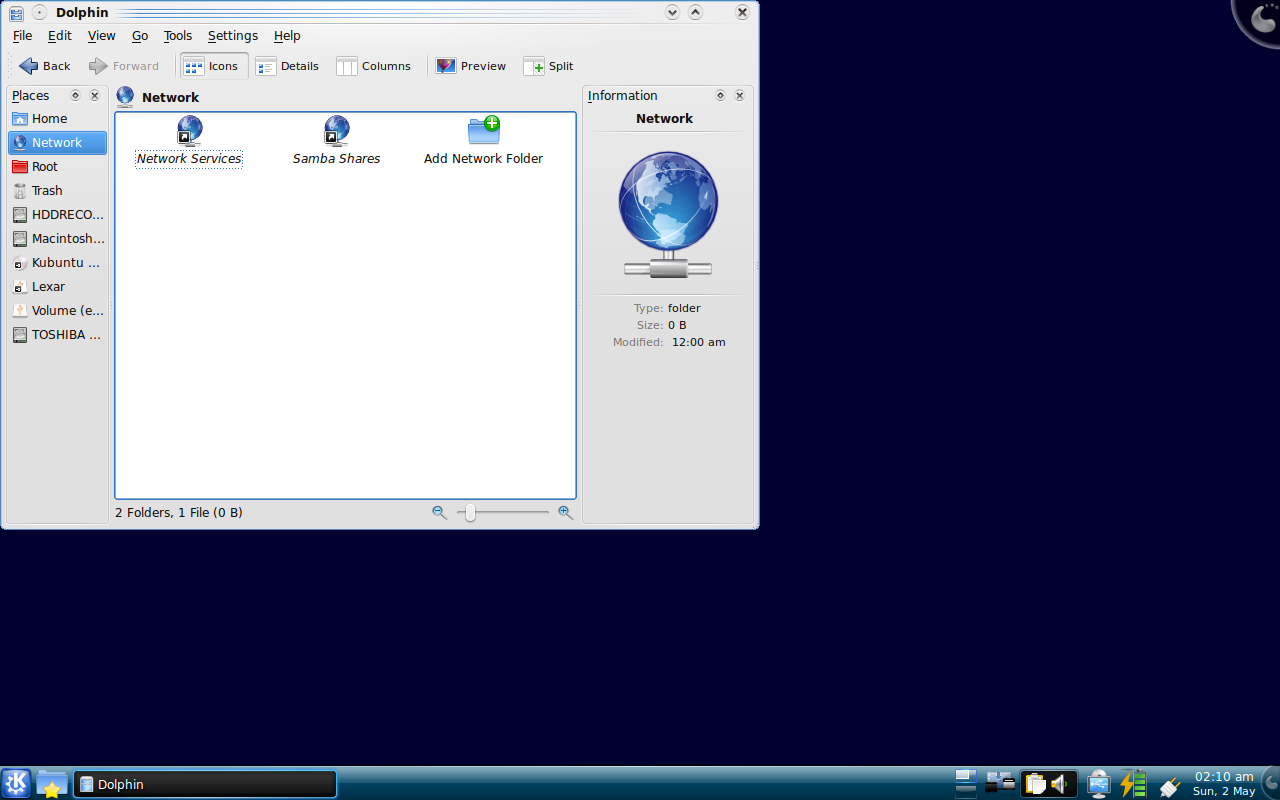Viewport: 1280px width, 800px height.
Task: Close the Places panel
Action: [95, 96]
